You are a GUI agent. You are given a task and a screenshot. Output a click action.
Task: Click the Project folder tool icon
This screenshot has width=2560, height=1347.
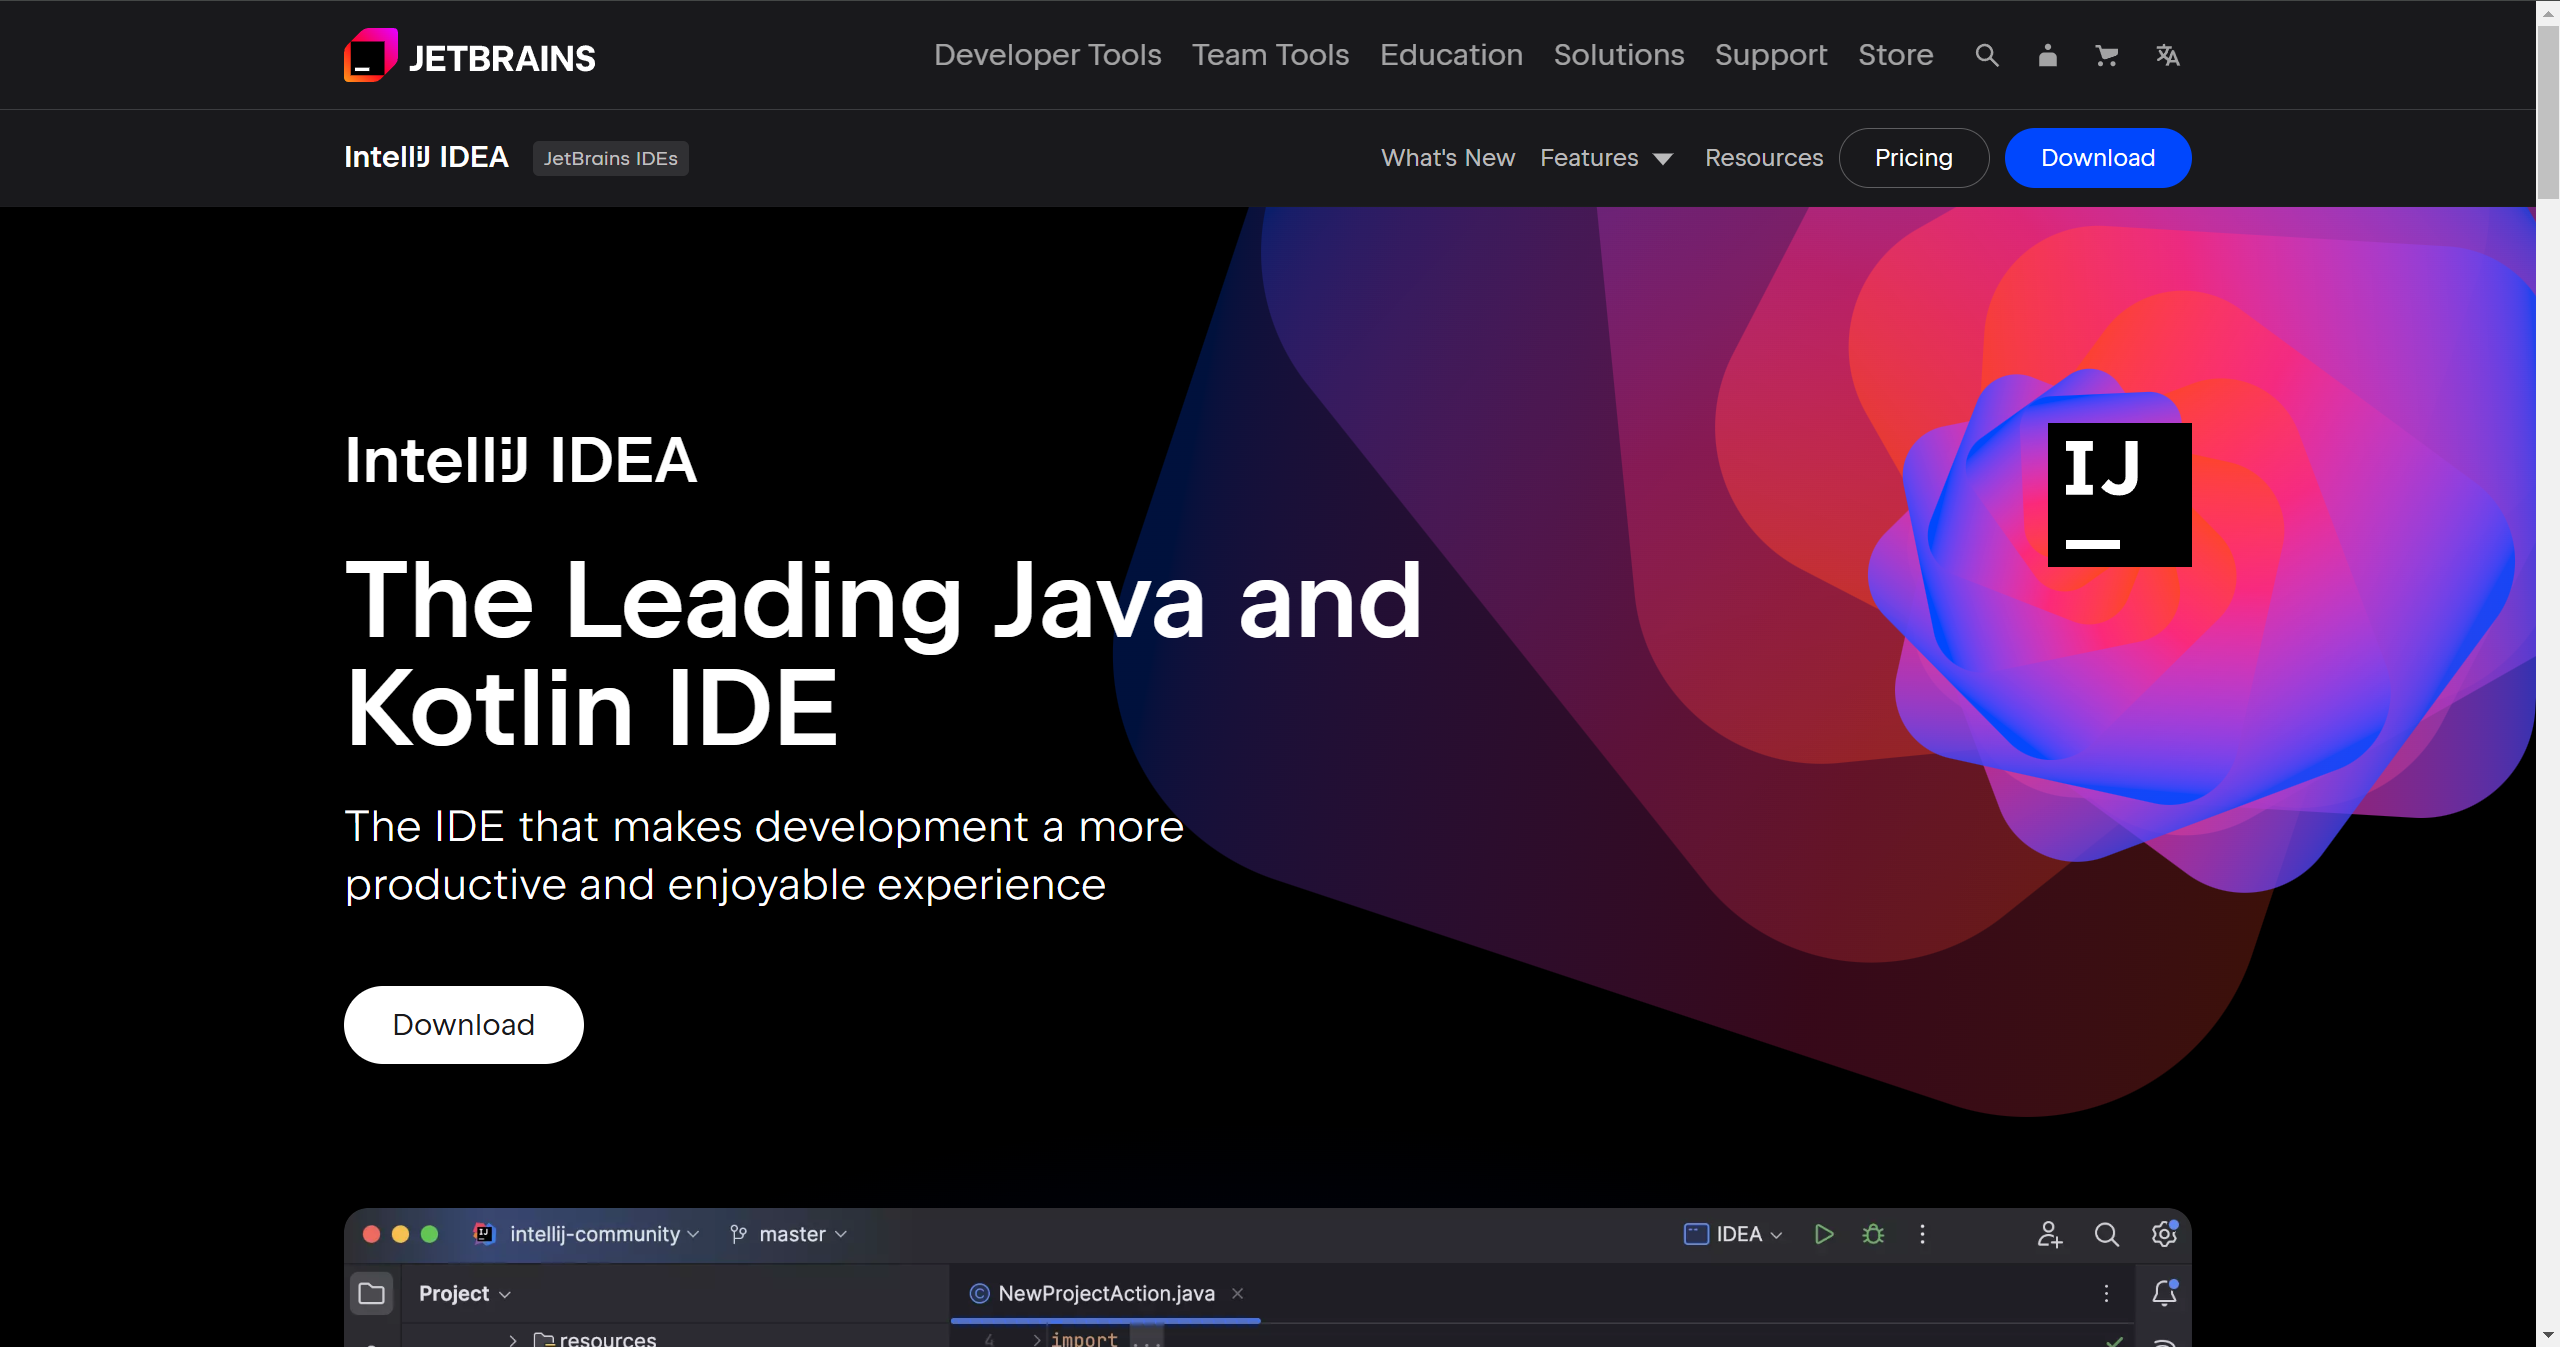(x=371, y=1293)
